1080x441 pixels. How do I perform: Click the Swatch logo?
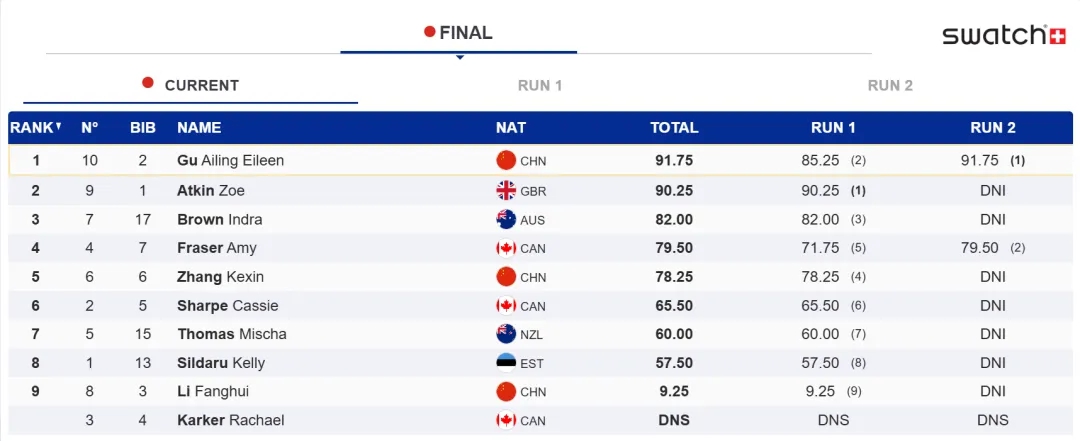[x=1003, y=35]
